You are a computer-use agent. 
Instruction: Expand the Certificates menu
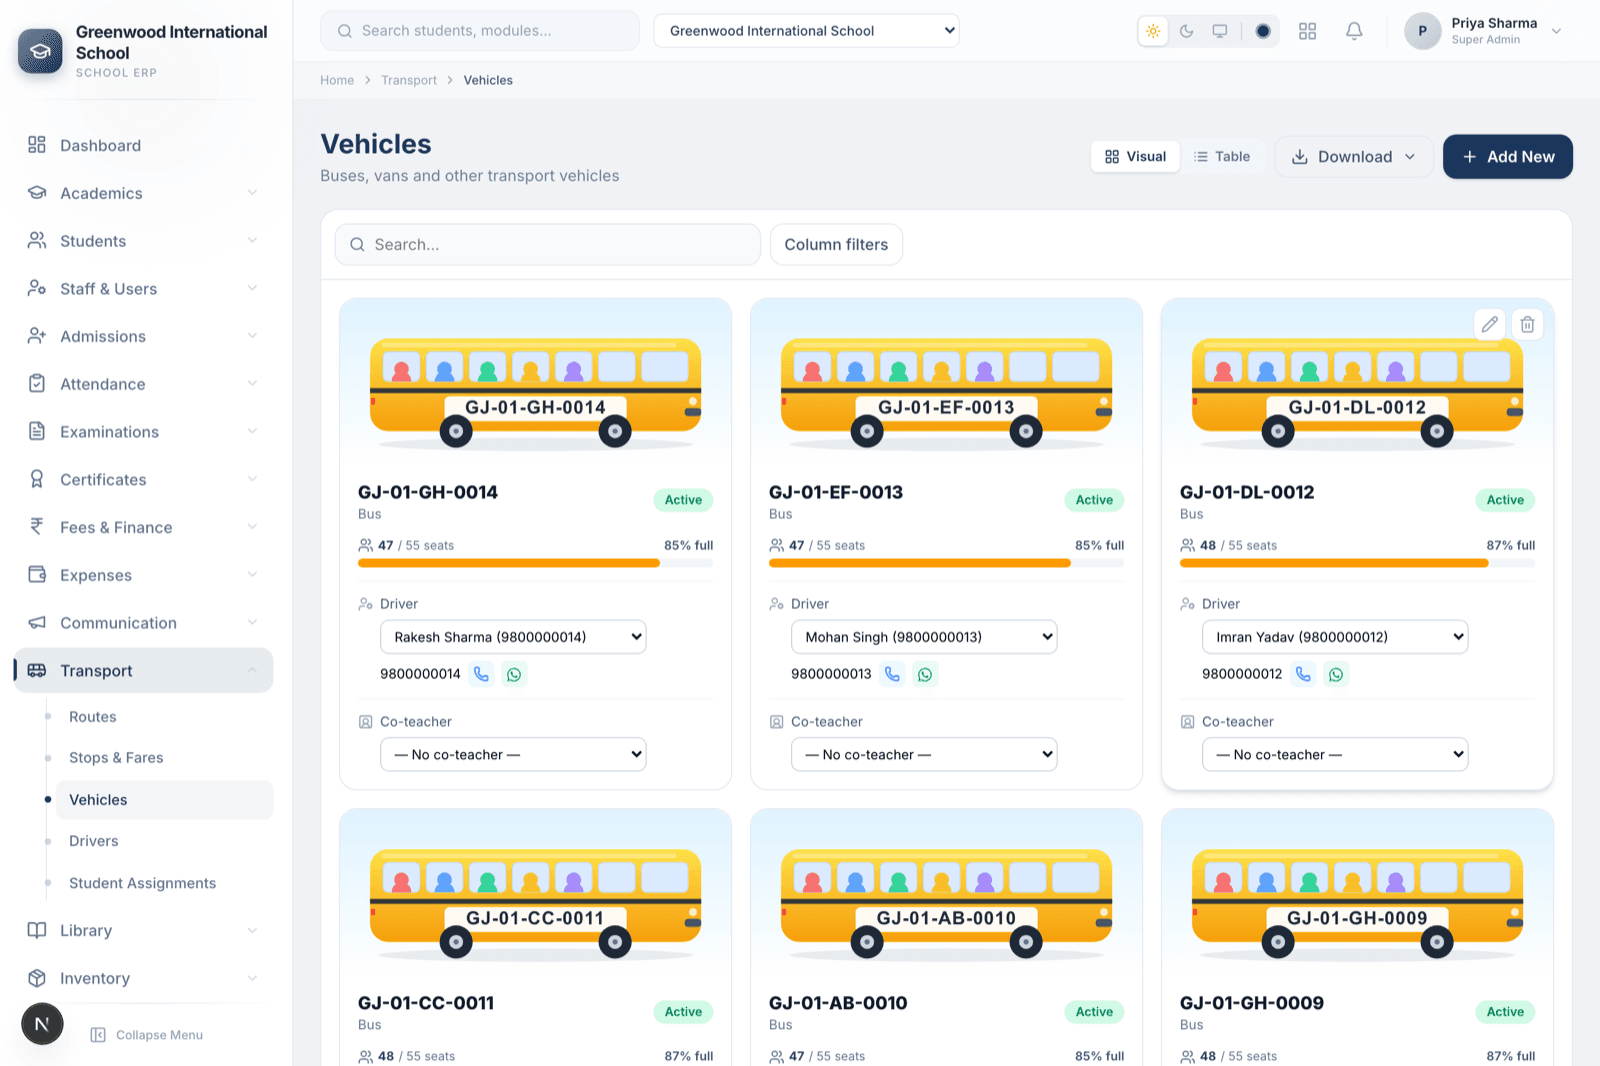pyautogui.click(x=143, y=480)
